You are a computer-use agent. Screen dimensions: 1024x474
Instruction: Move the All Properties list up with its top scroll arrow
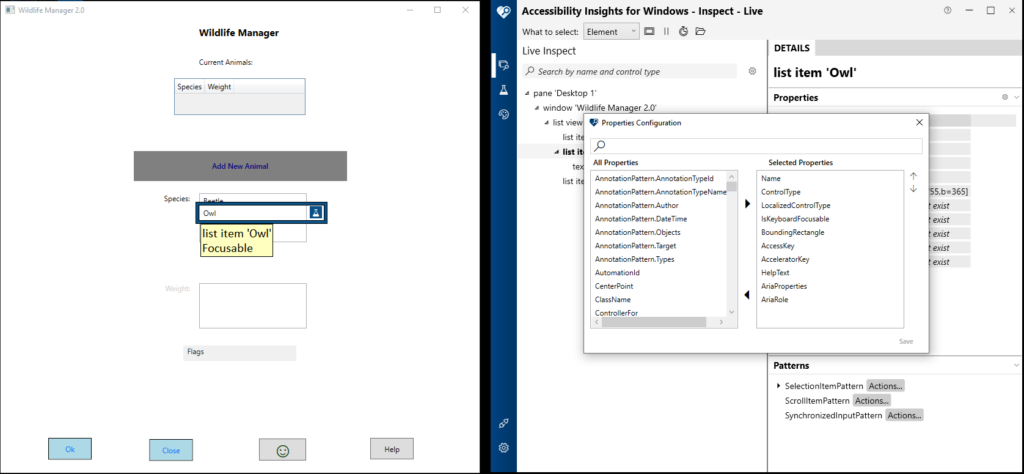[x=731, y=176]
